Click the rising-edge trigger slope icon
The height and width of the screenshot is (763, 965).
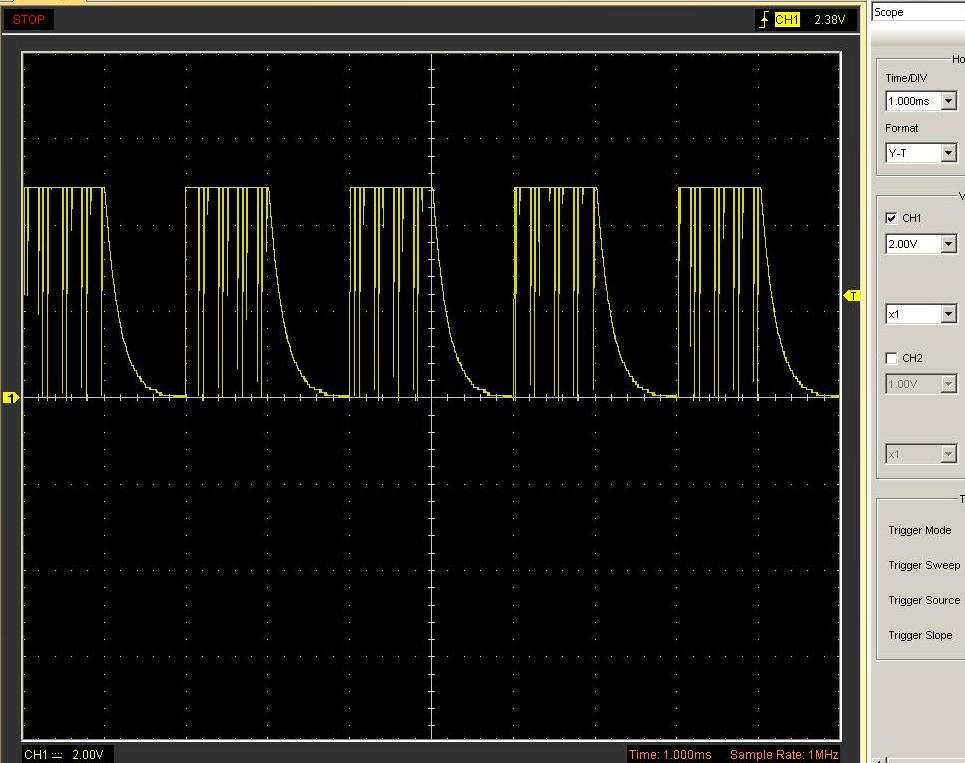763,17
